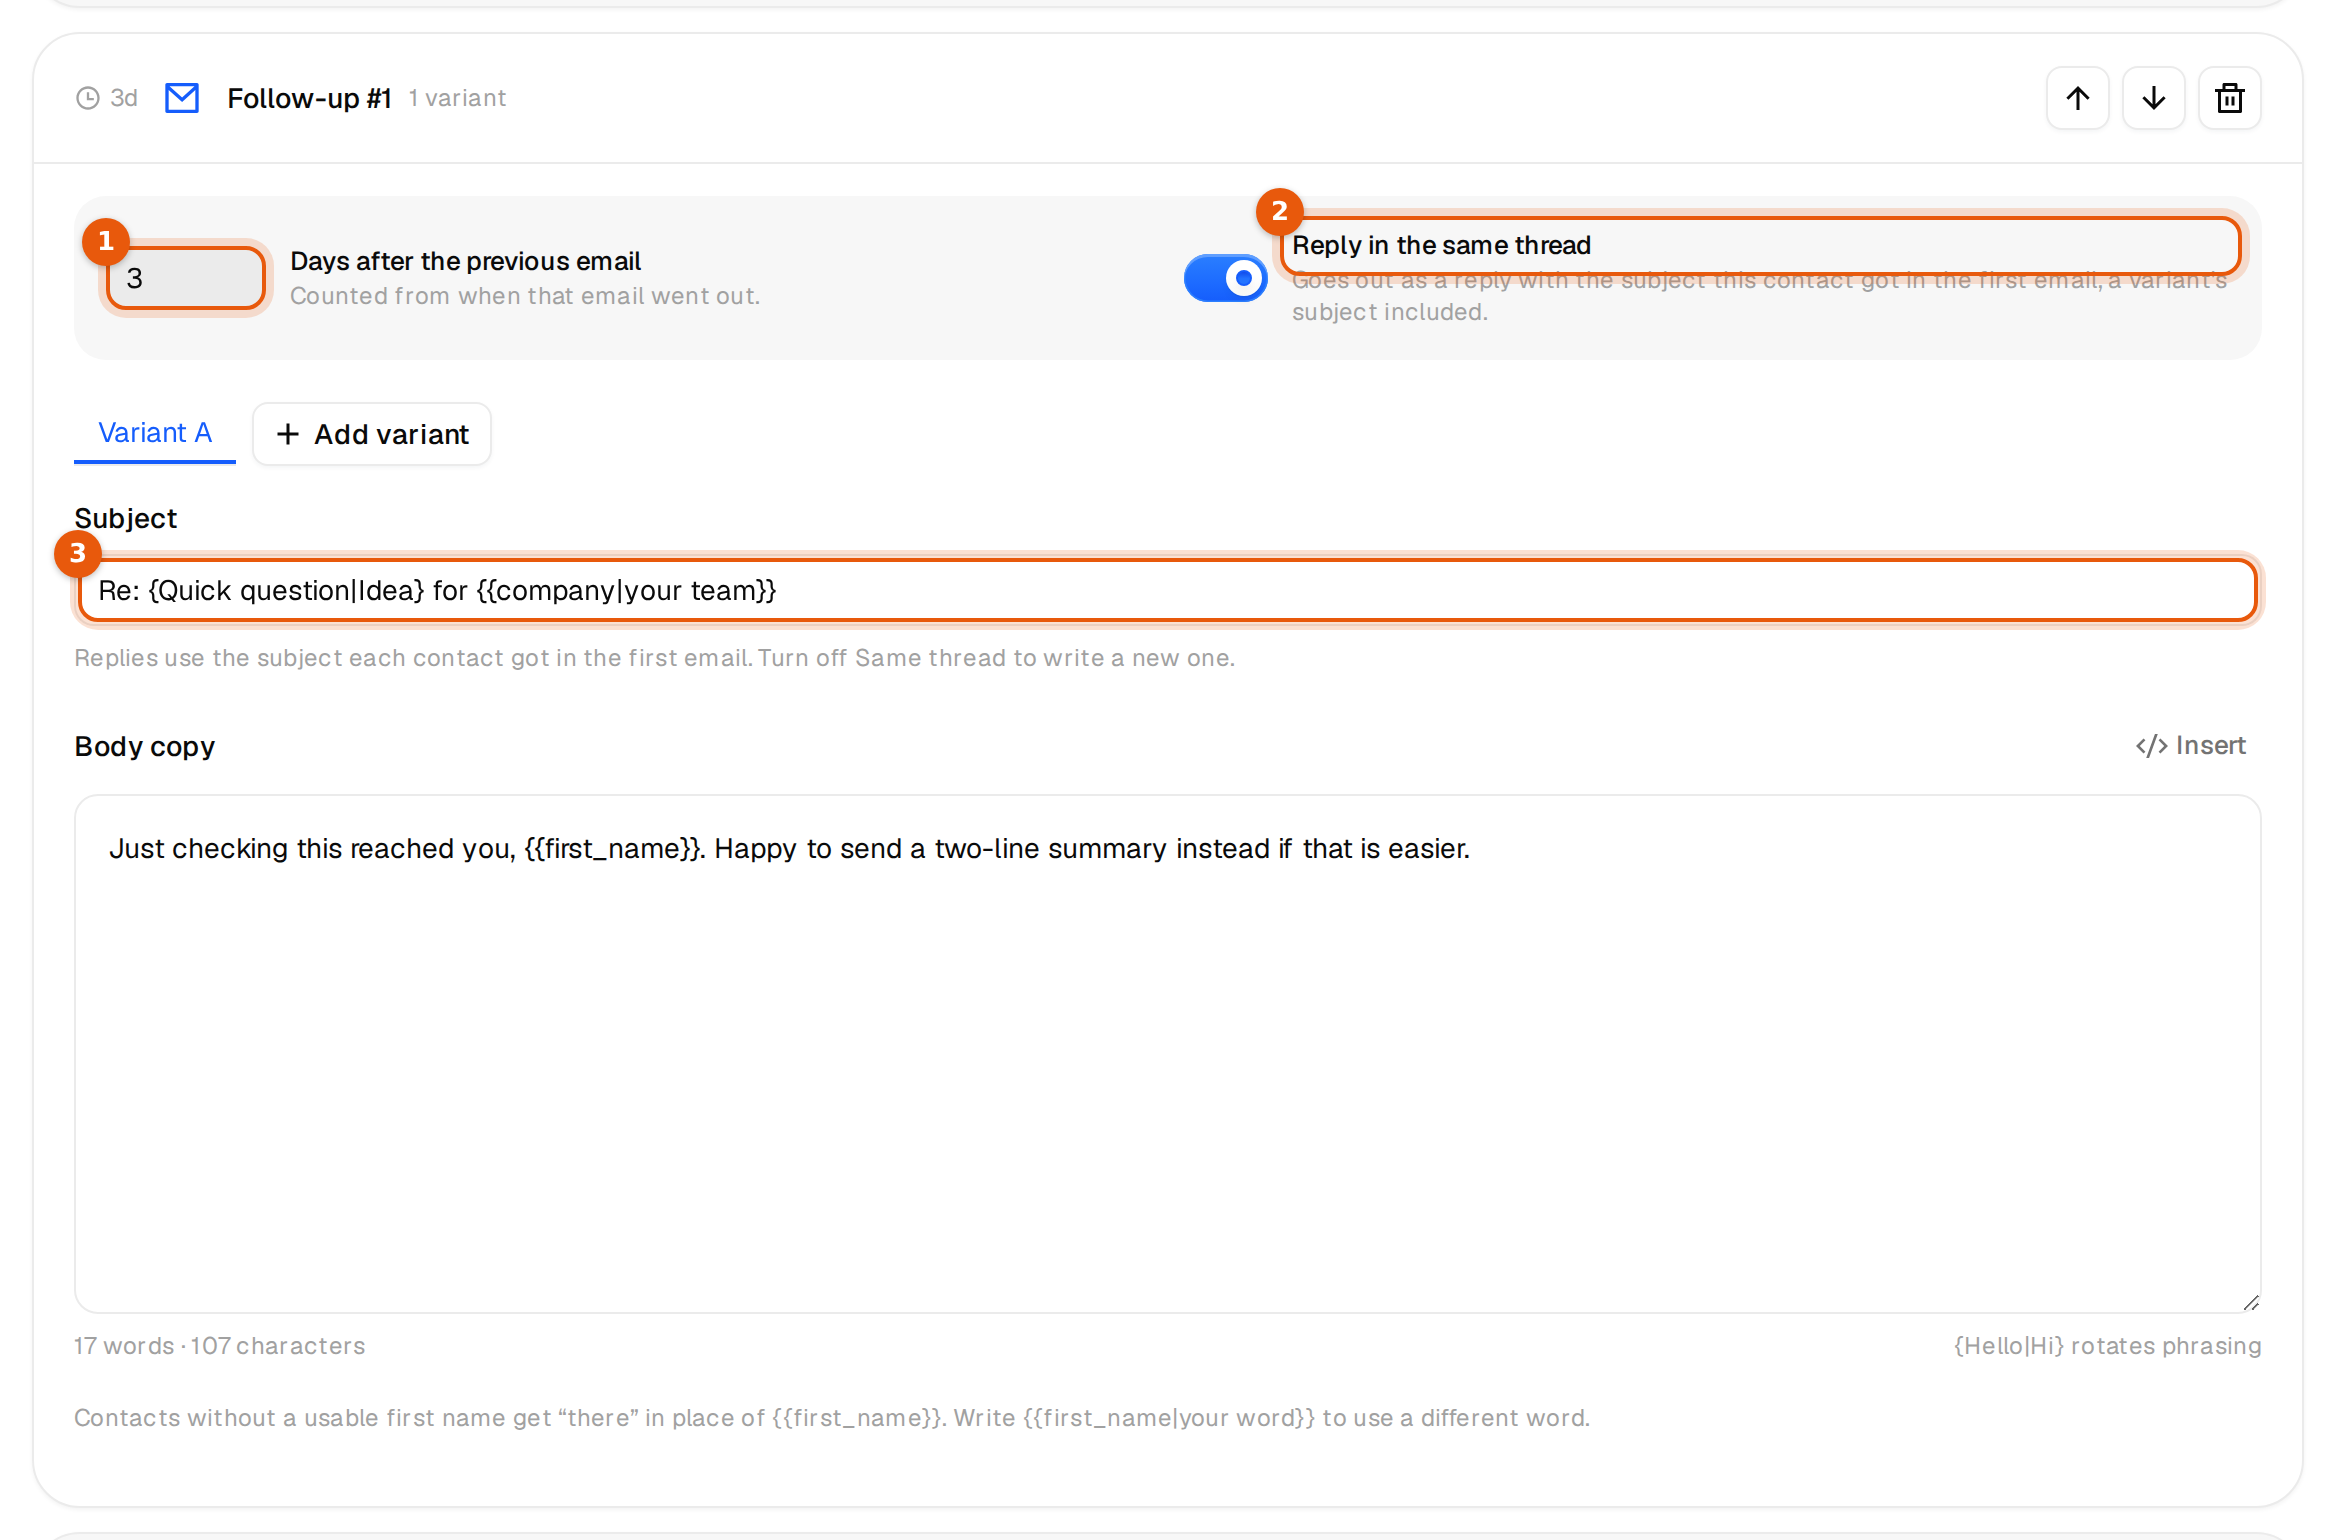Click the '17 words · 107 characters' counter
Screen dimensions: 2336x1540
220,1346
